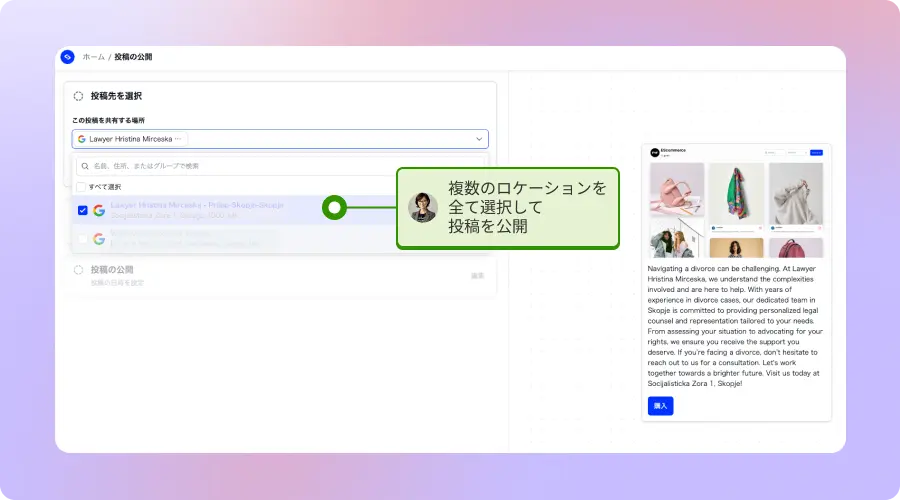Click the blue app logo icon
Screen dimensions: 900x500
click(68, 57)
